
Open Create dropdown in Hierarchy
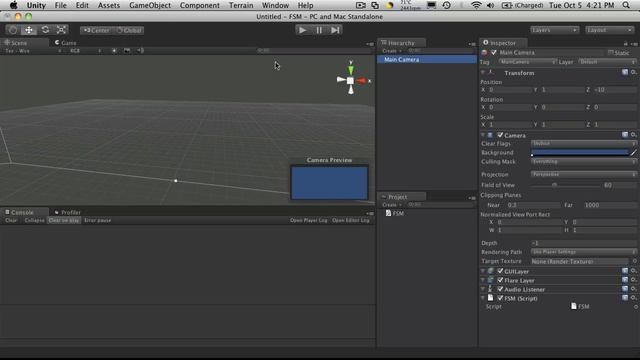pos(391,51)
